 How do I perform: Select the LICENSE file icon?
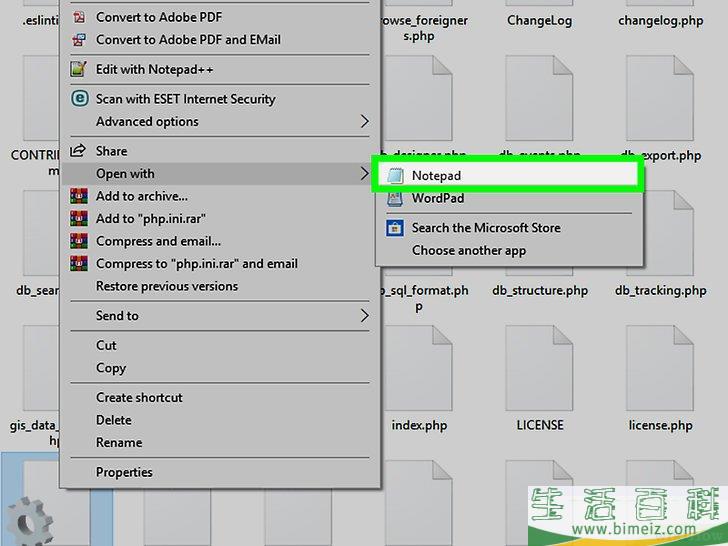click(539, 368)
